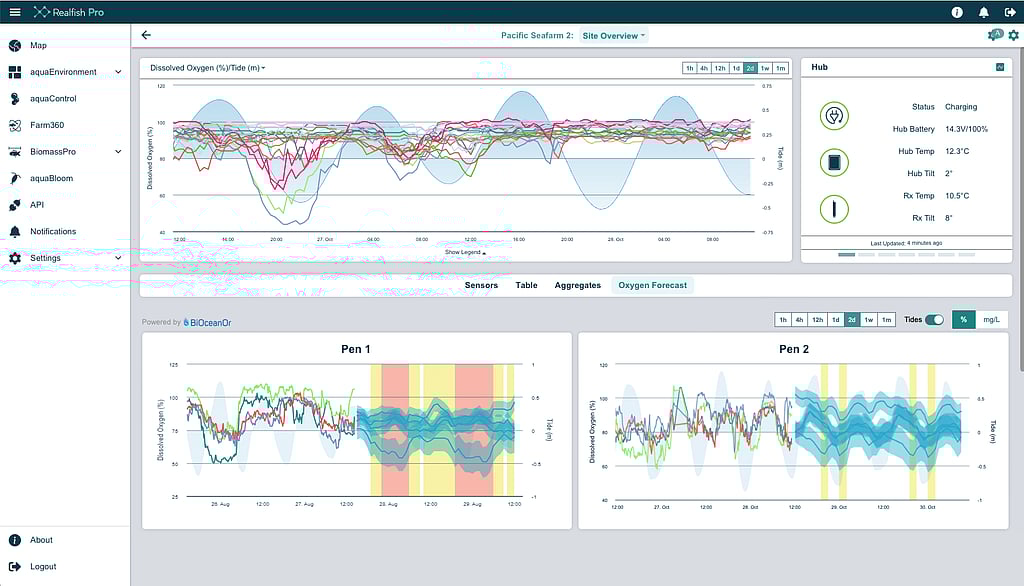The image size is (1024, 586).
Task: Log out using the sidebar Logout button
Action: [x=43, y=566]
